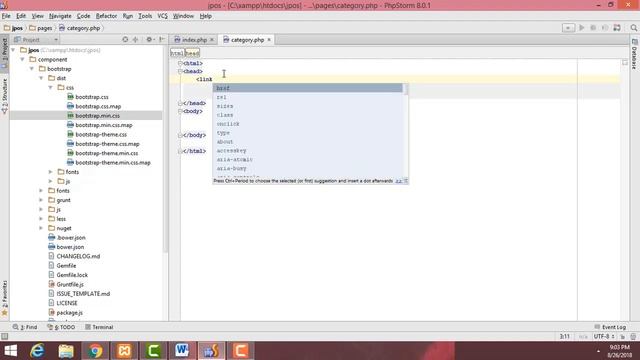Open the Navigate menu
640x360 pixels.
tap(60, 16)
